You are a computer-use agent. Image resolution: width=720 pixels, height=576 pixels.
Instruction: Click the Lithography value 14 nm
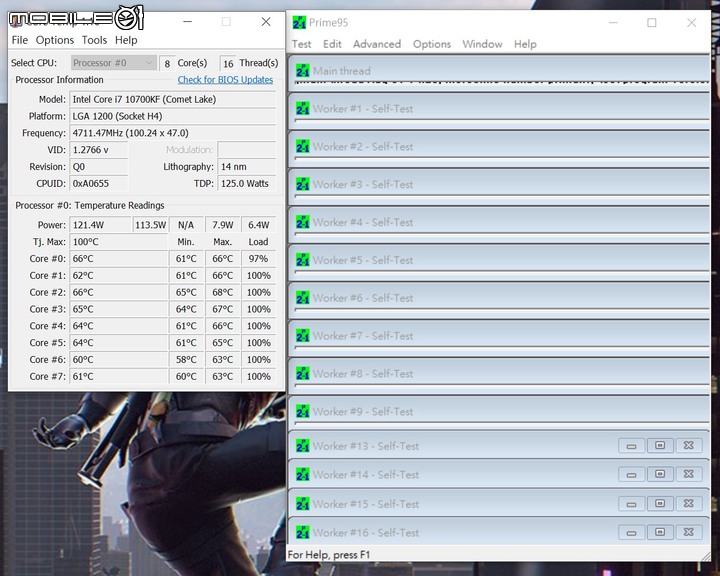[247, 167]
